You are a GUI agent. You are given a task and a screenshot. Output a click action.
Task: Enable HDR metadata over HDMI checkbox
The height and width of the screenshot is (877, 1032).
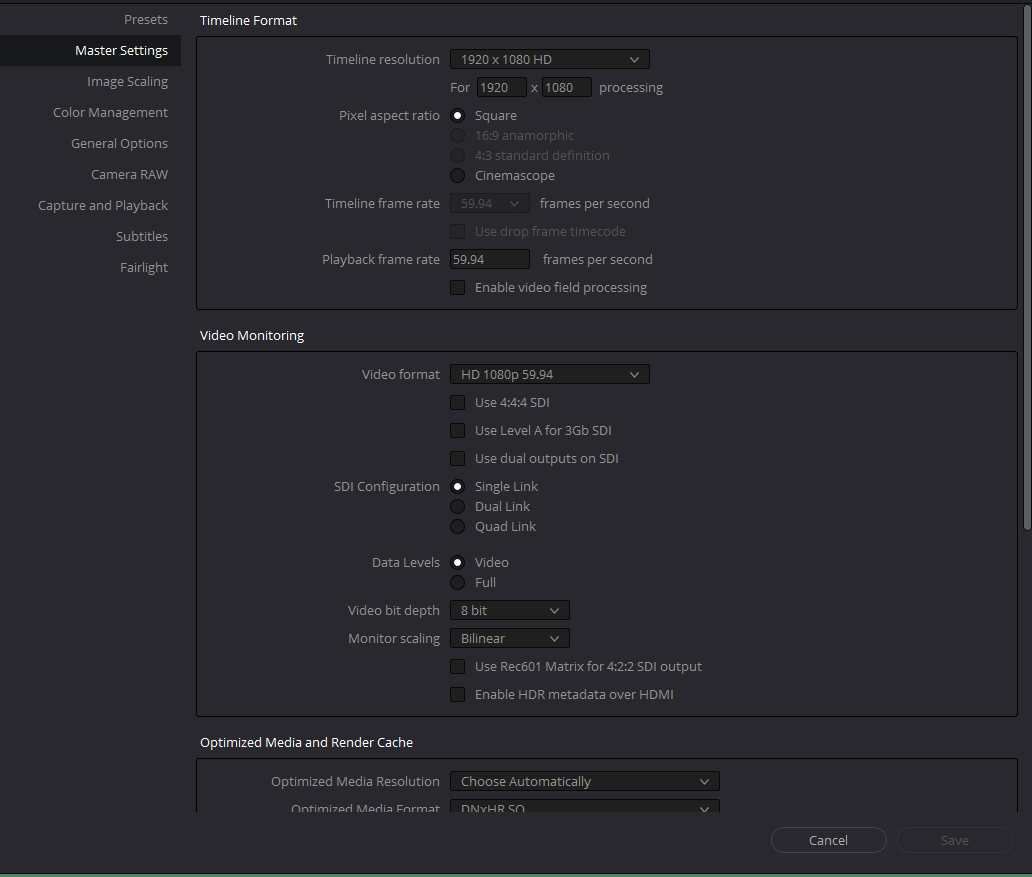tap(457, 695)
